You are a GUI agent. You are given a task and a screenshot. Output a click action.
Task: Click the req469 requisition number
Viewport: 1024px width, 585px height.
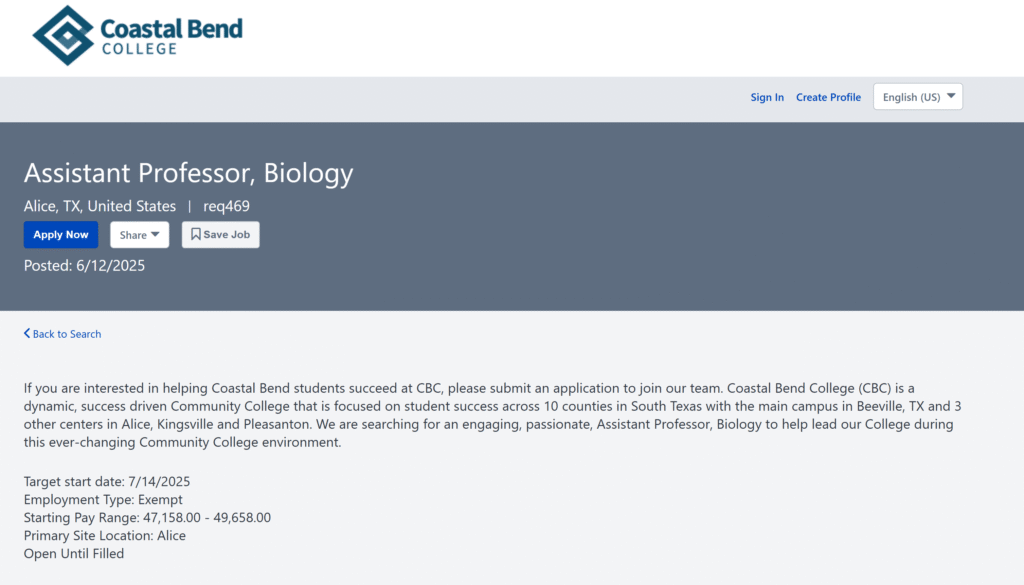pyautogui.click(x=226, y=207)
